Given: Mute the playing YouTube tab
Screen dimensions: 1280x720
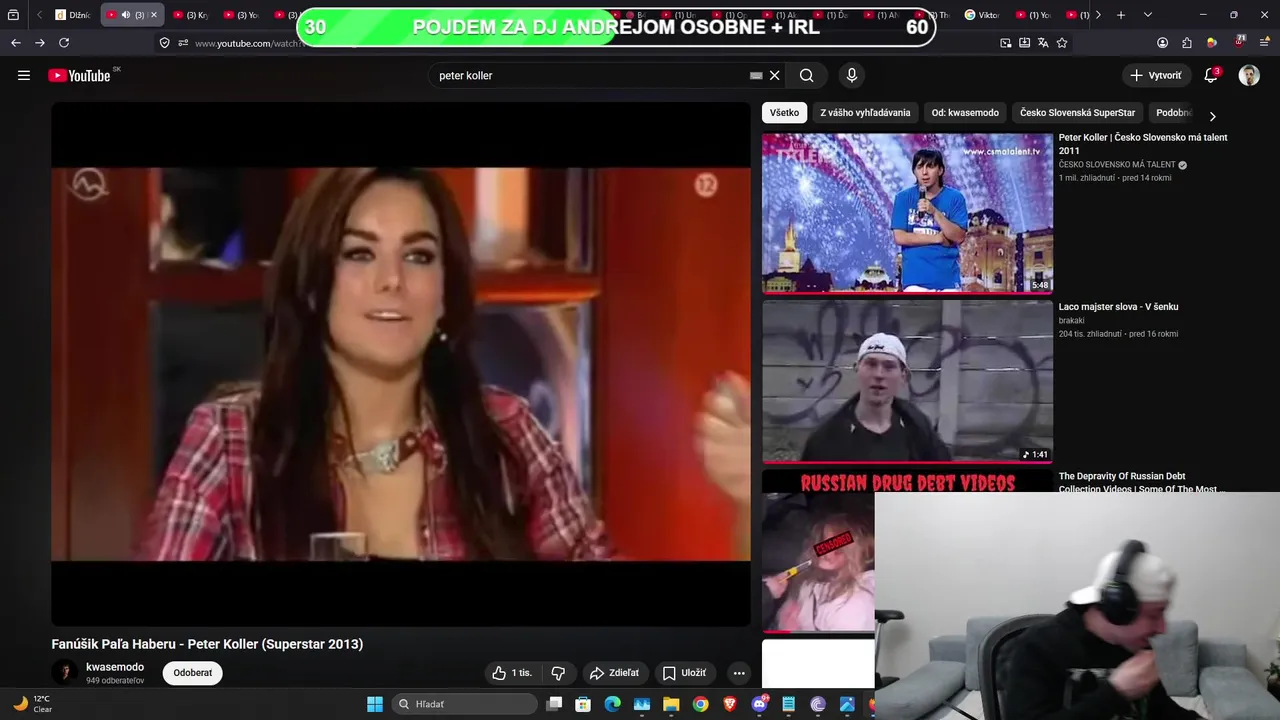Looking at the screenshot, I should (126, 15).
